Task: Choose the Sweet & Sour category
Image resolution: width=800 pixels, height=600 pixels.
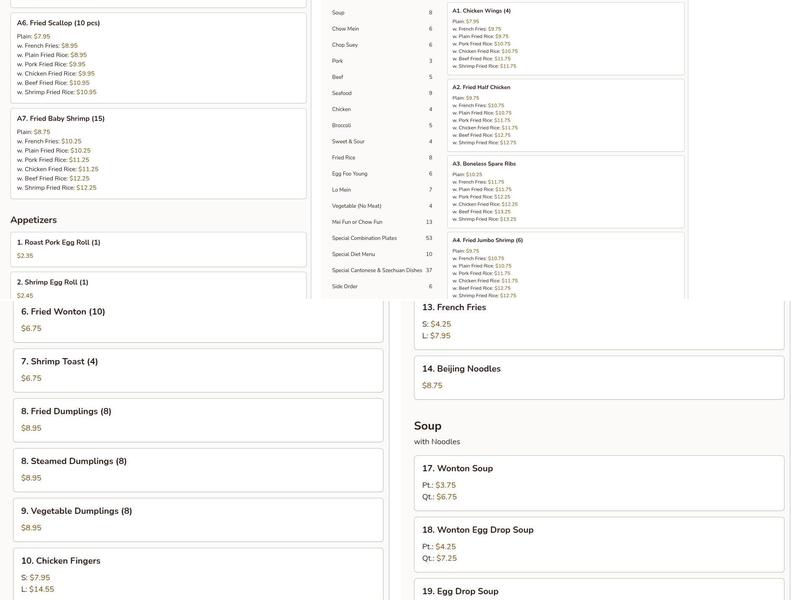Action: (x=348, y=142)
